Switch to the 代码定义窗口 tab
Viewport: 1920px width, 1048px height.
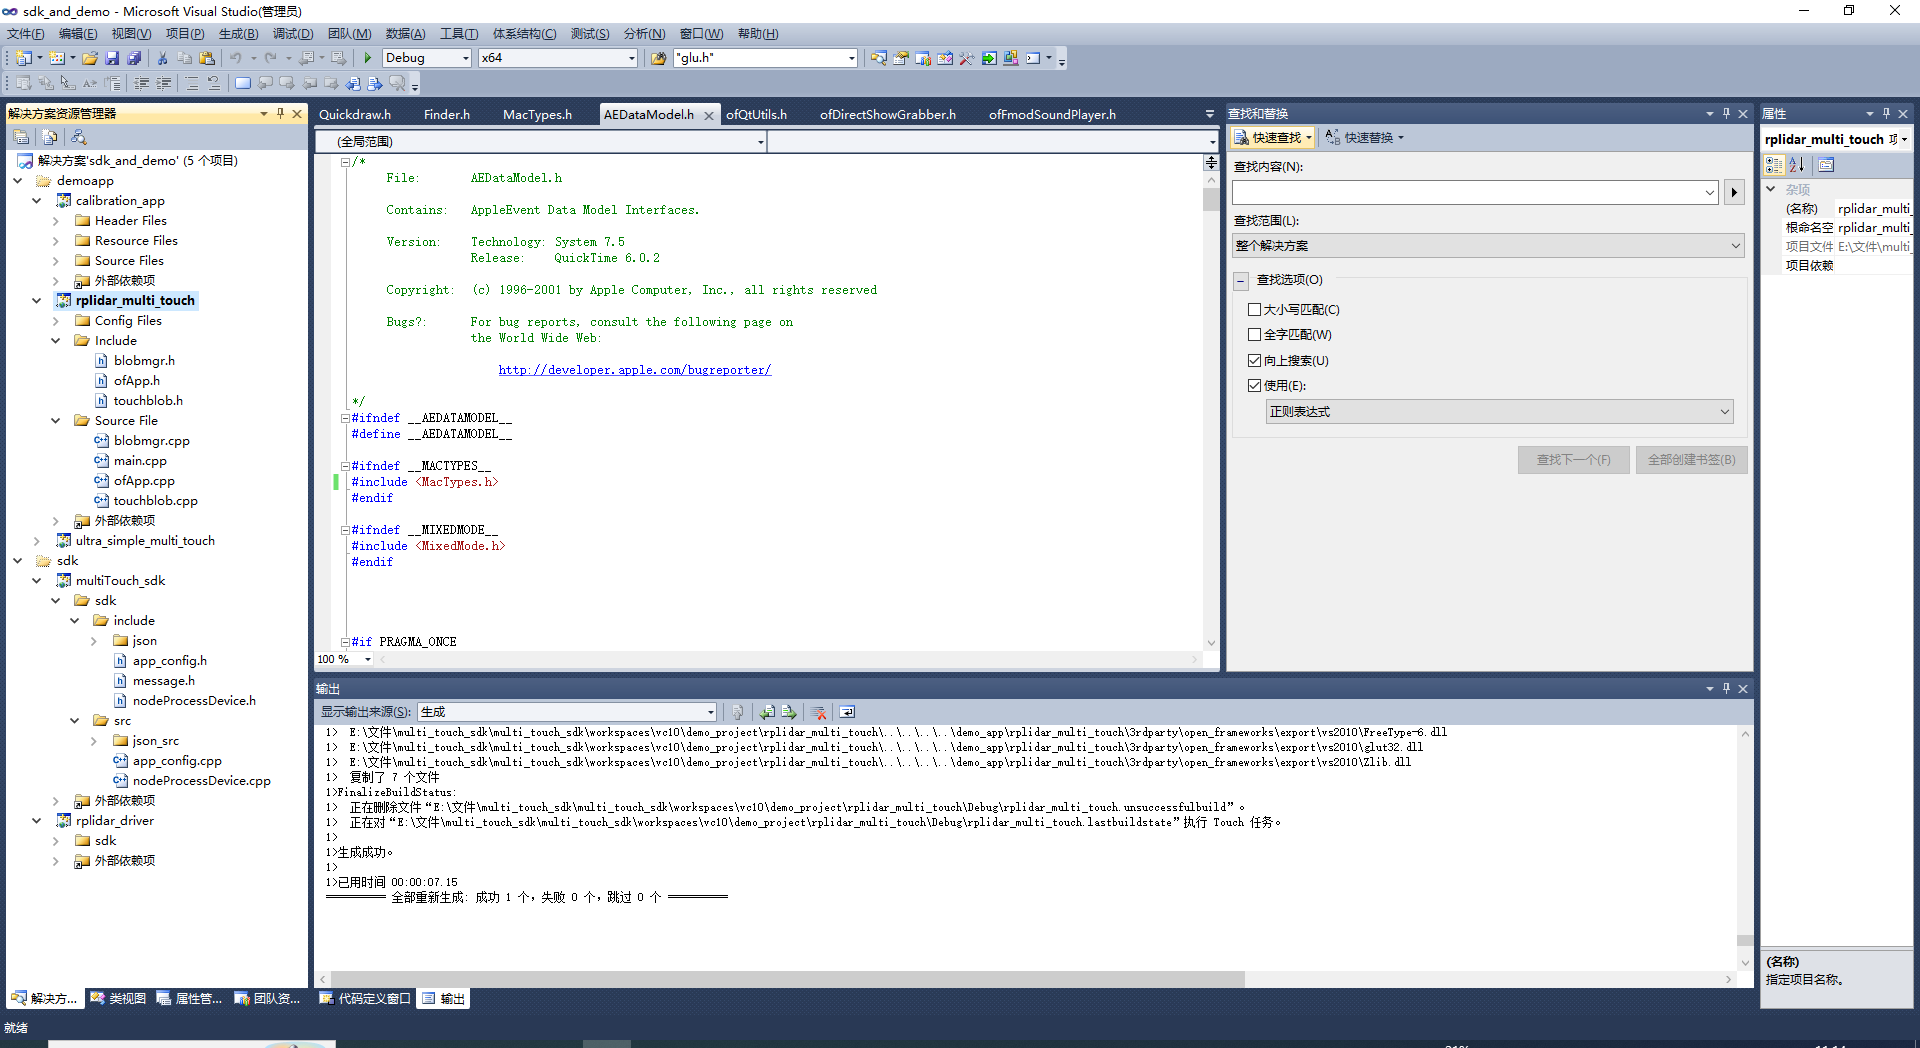click(x=364, y=999)
